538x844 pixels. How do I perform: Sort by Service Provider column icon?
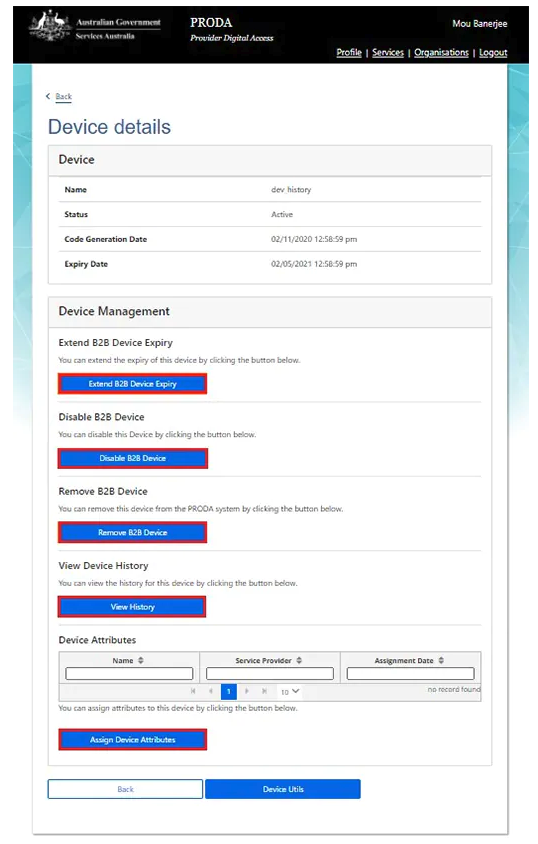point(299,660)
